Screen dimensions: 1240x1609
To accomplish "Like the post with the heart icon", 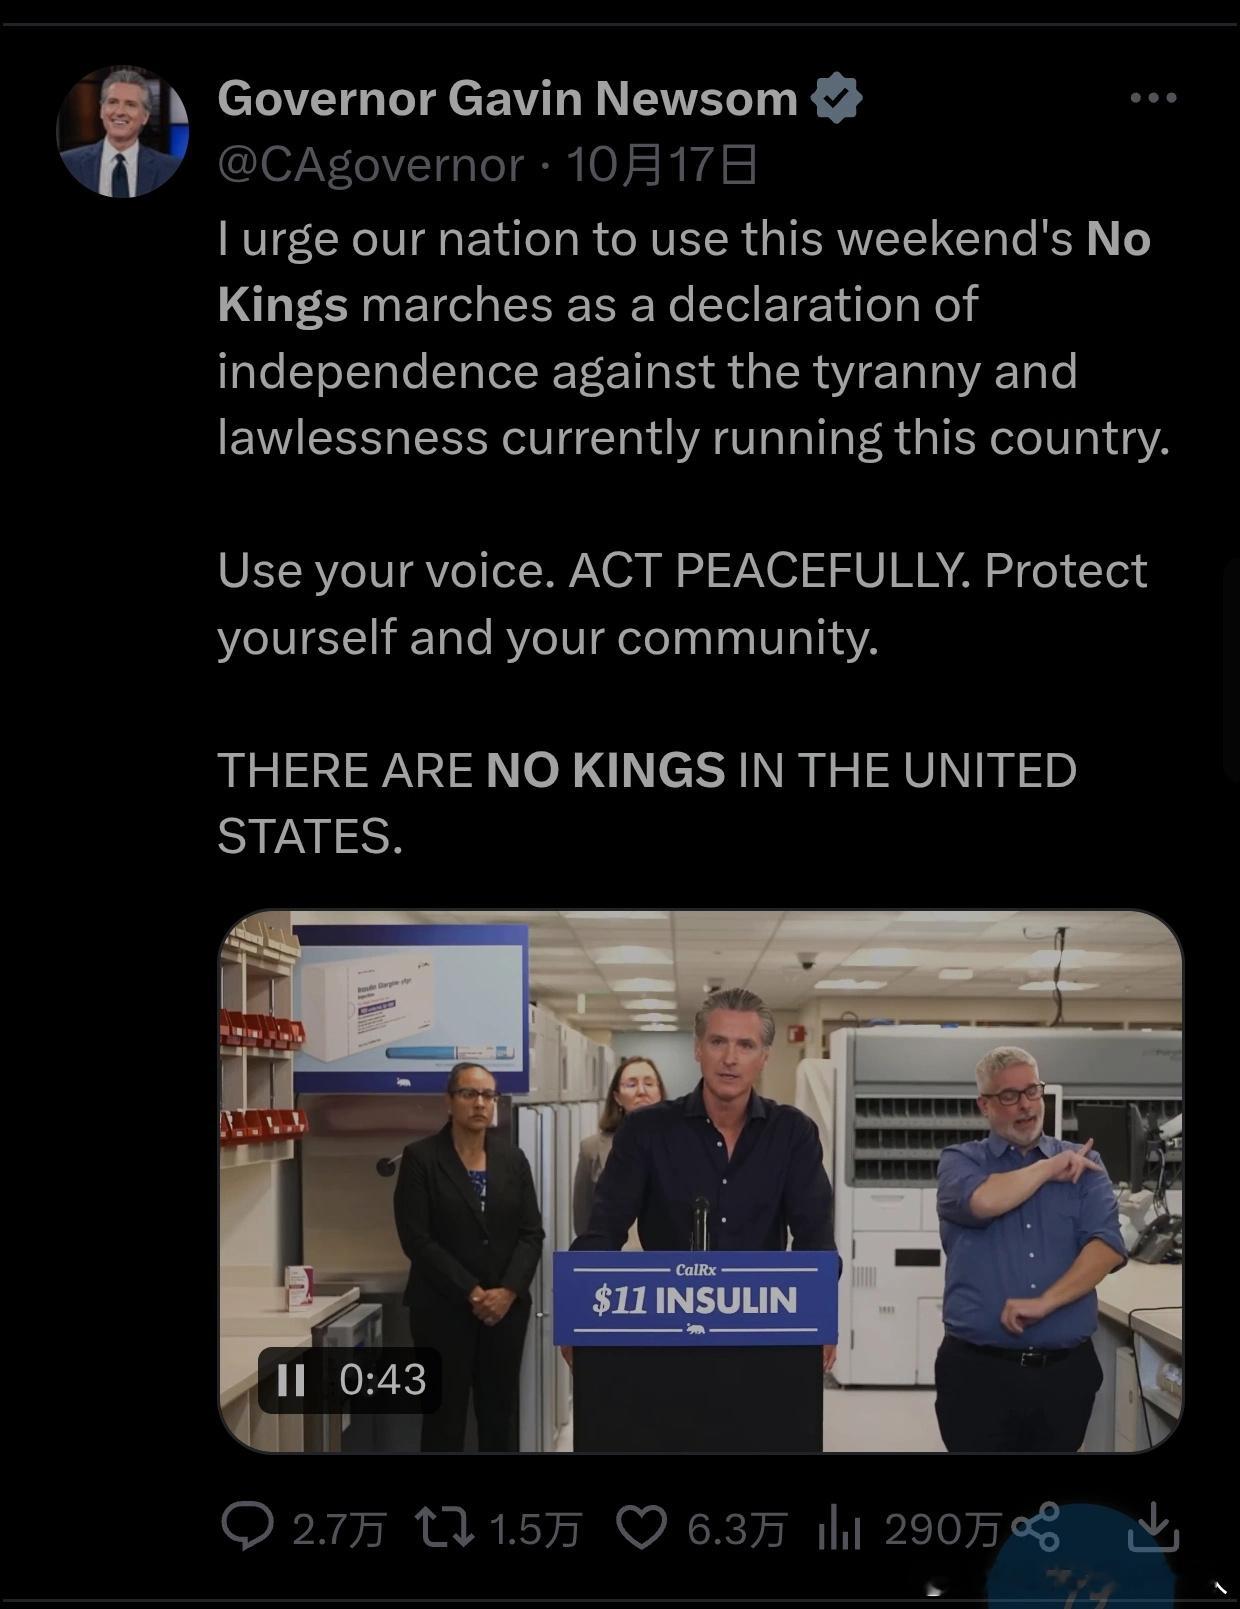I will coord(640,1528).
